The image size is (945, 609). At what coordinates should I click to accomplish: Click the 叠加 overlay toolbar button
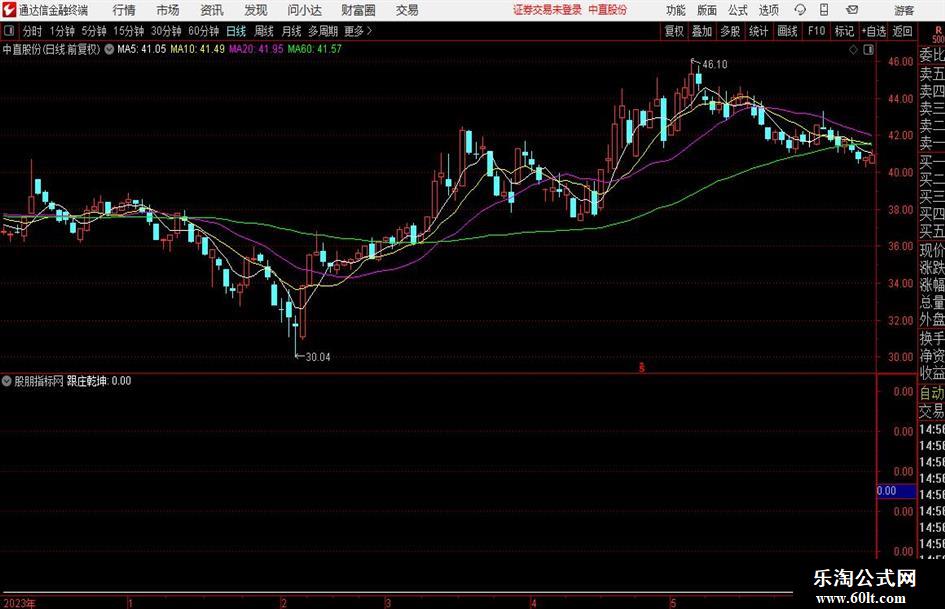pos(702,31)
